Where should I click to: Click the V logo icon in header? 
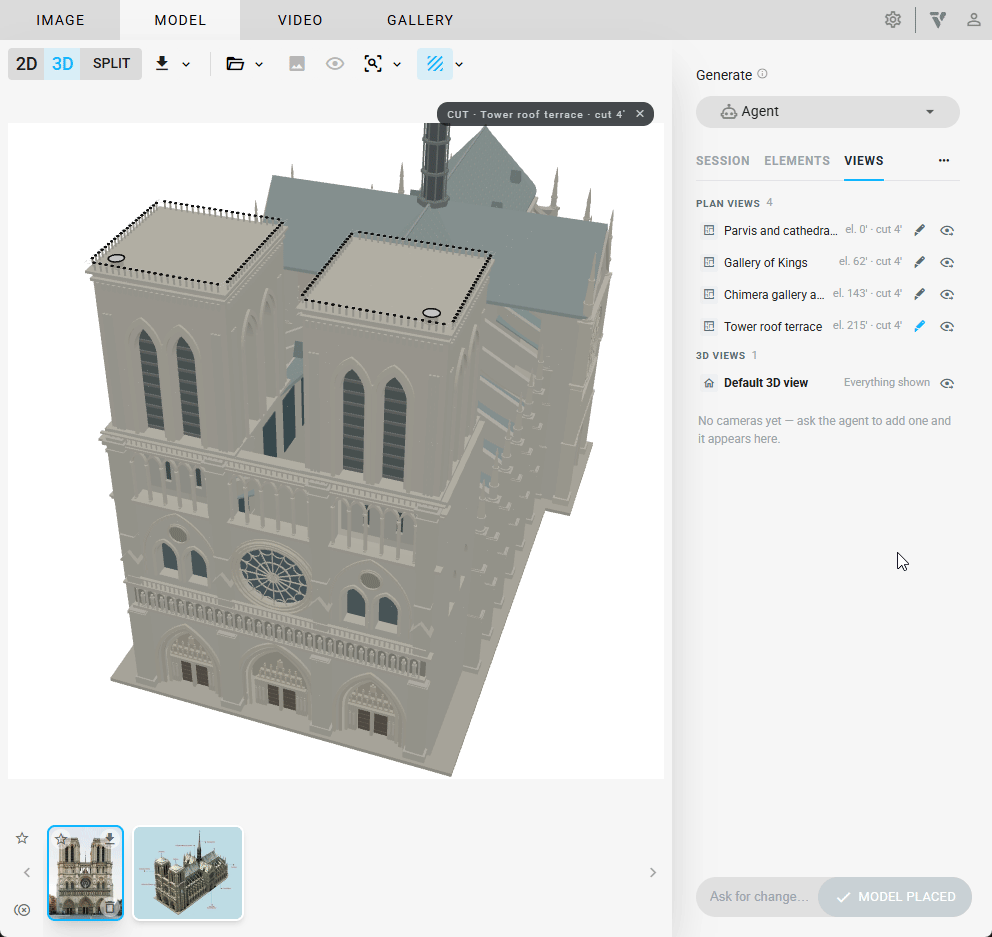click(938, 20)
